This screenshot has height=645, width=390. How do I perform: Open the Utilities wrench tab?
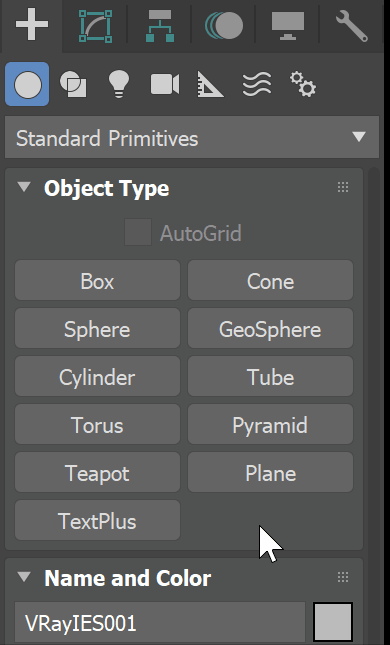click(352, 26)
